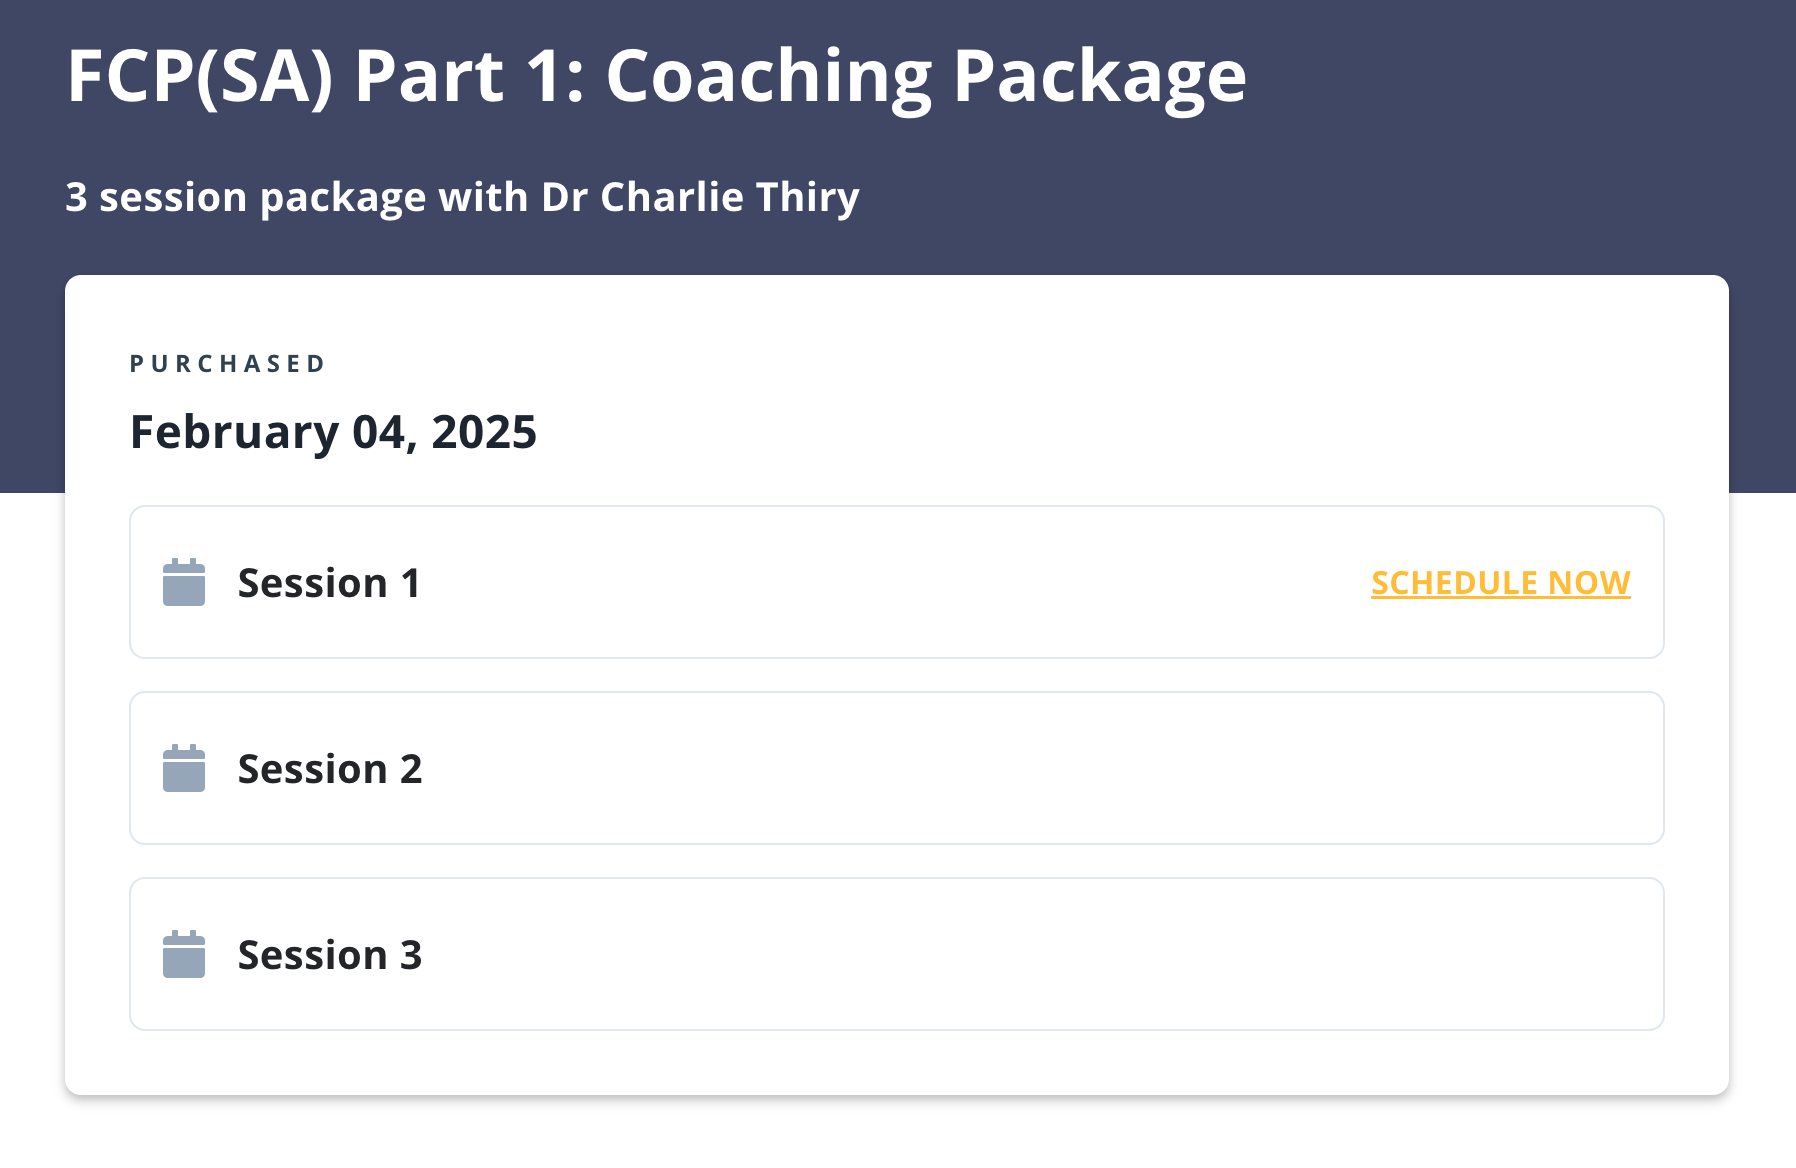This screenshot has width=1796, height=1168.
Task: Click the FCP(SA) text in the title
Action: pyautogui.click(x=200, y=77)
